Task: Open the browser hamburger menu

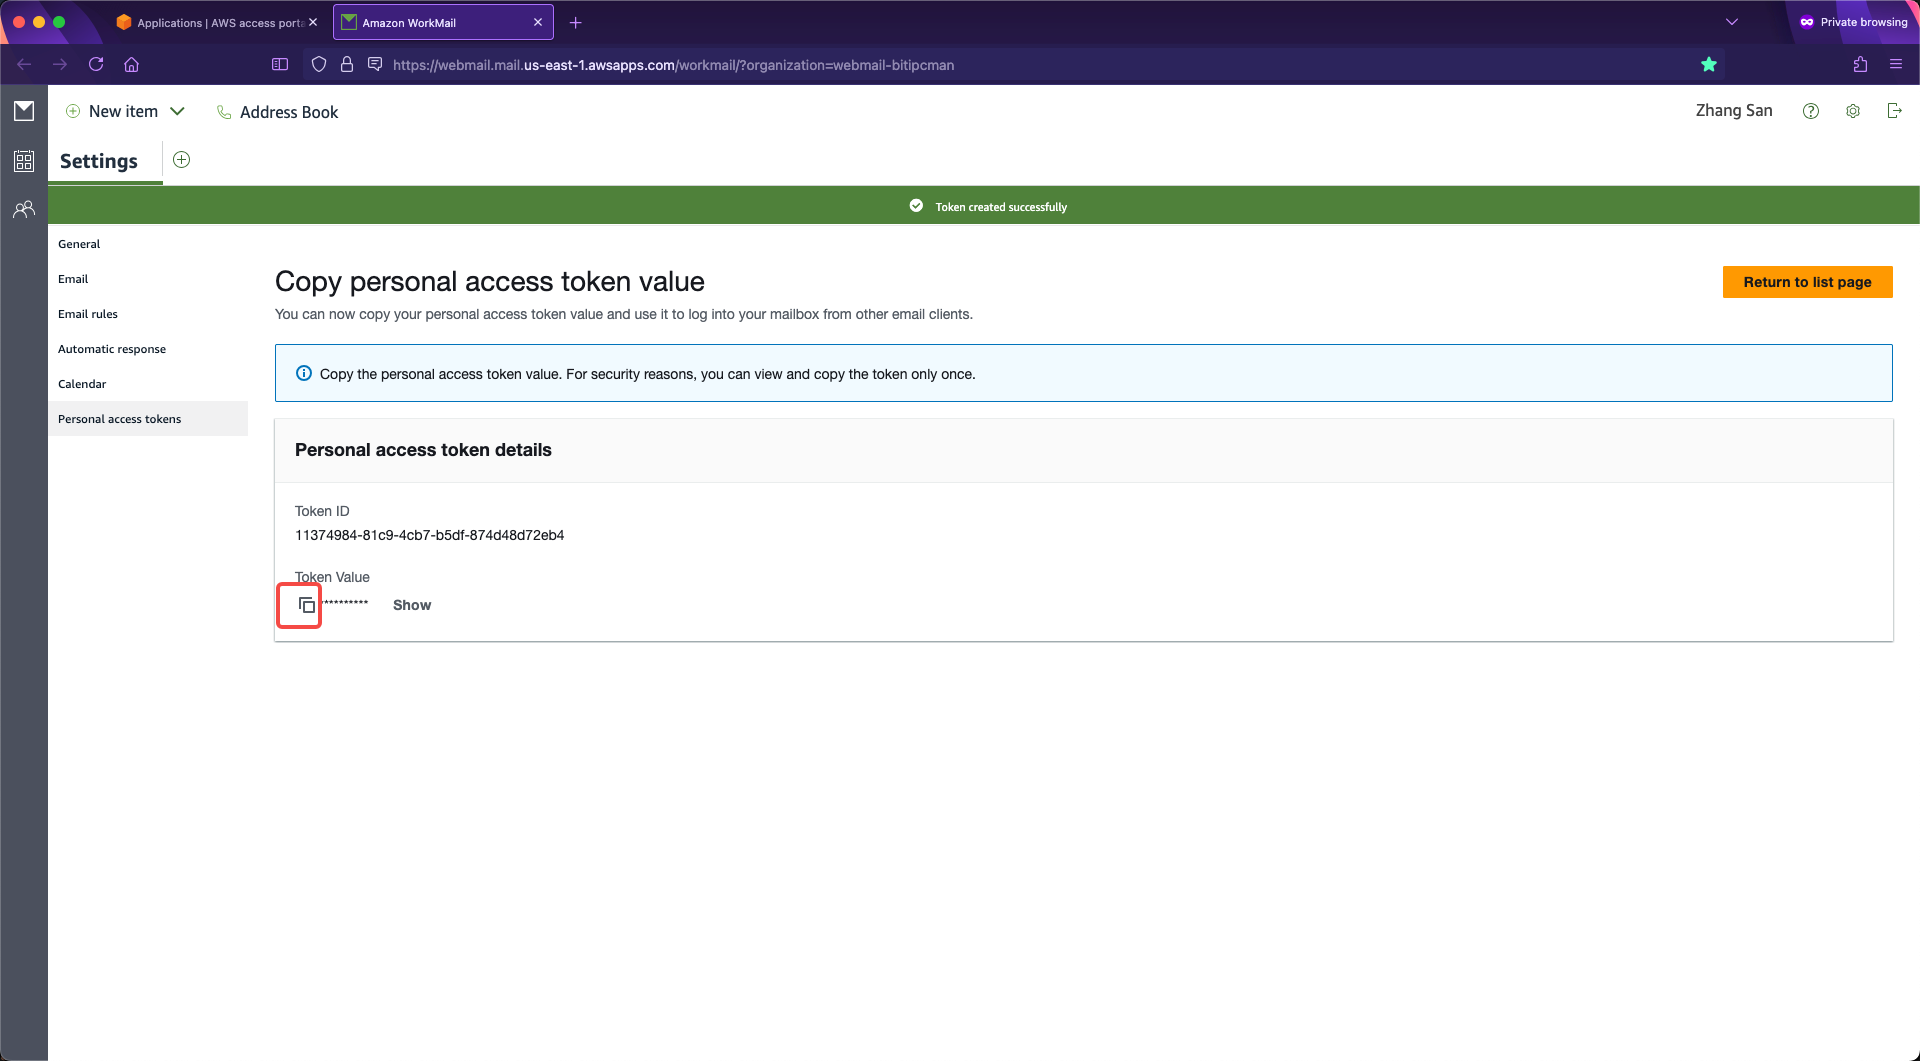Action: point(1896,64)
